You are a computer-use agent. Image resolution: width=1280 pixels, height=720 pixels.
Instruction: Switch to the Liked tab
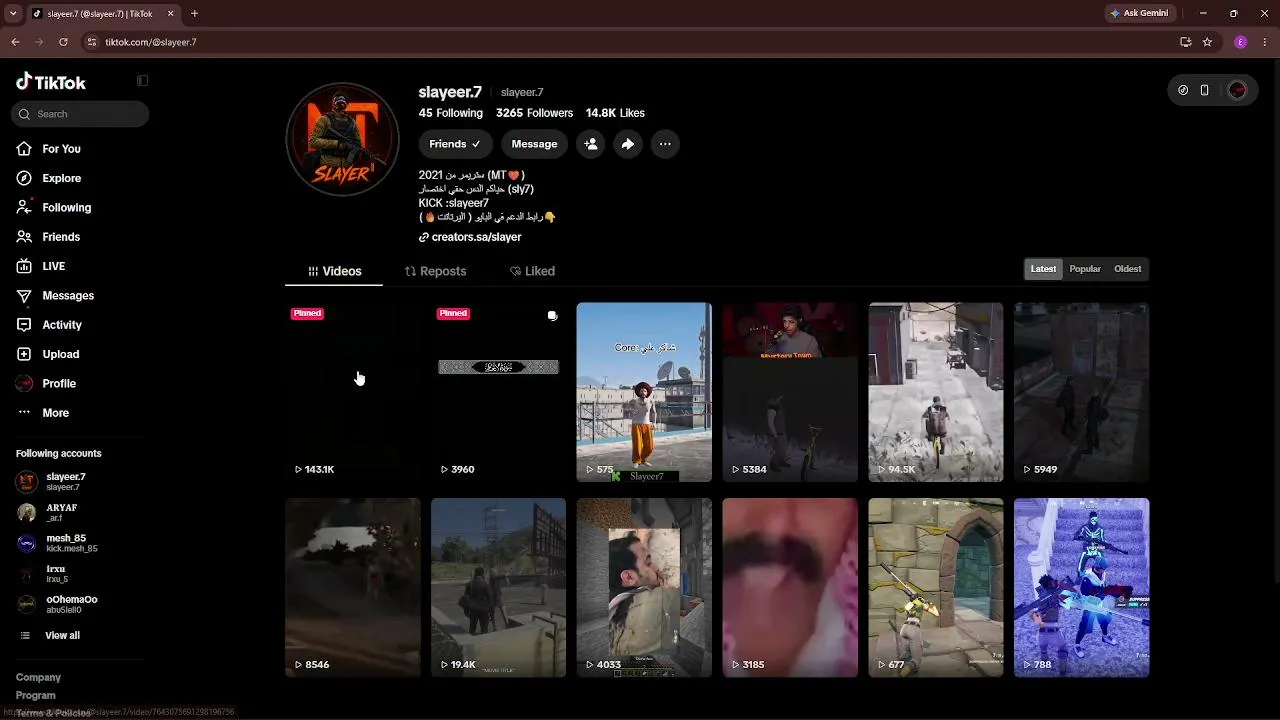click(x=532, y=271)
